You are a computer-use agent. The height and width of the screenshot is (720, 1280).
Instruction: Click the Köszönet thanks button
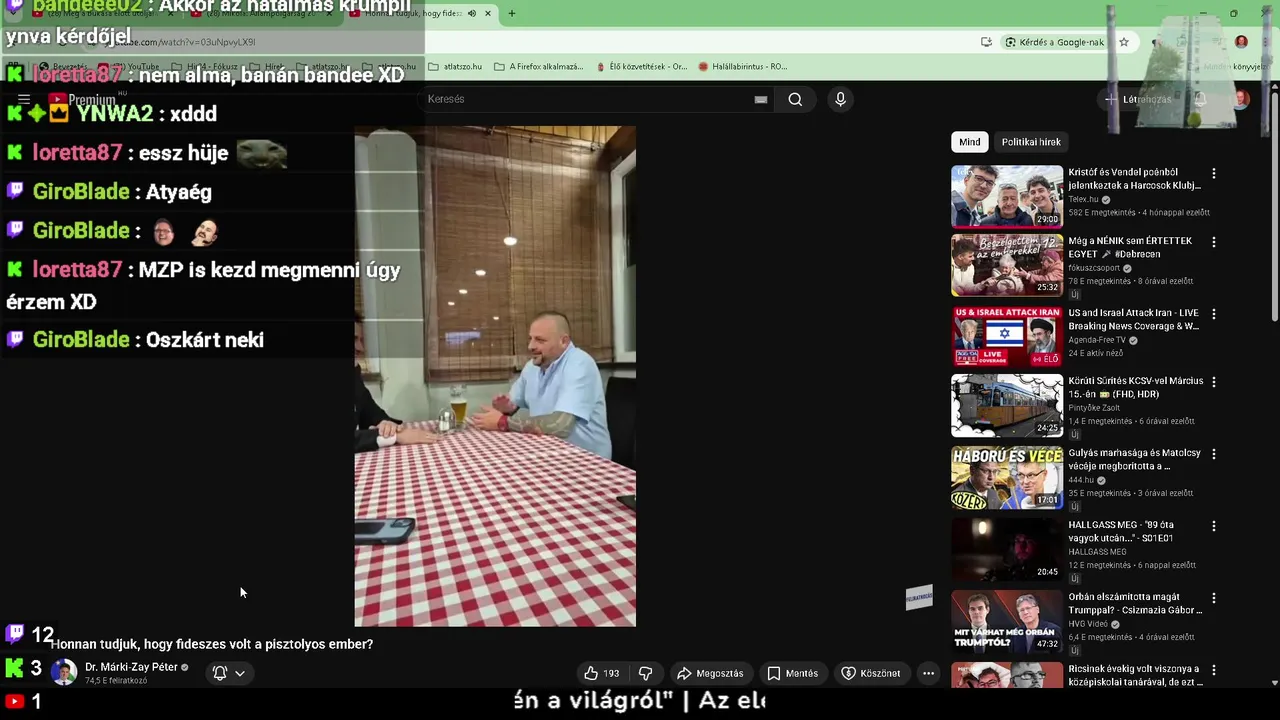[871, 673]
